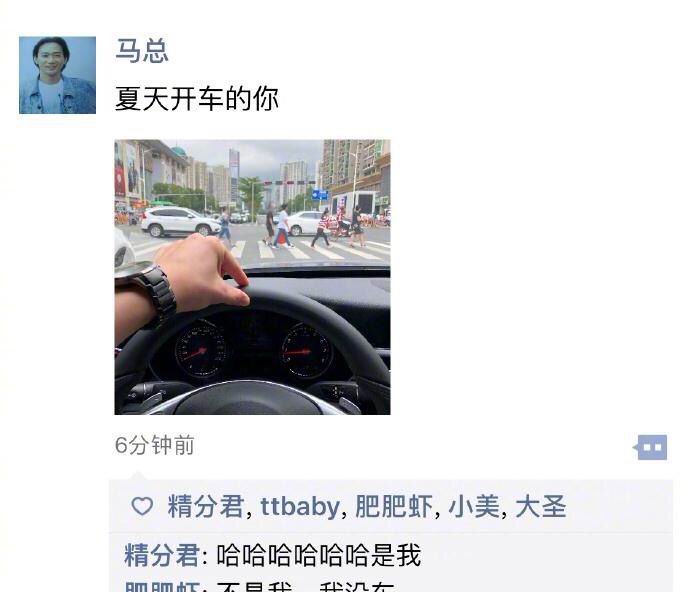Open 小美 profile from likes list
The height and width of the screenshot is (592, 690).
click(474, 507)
